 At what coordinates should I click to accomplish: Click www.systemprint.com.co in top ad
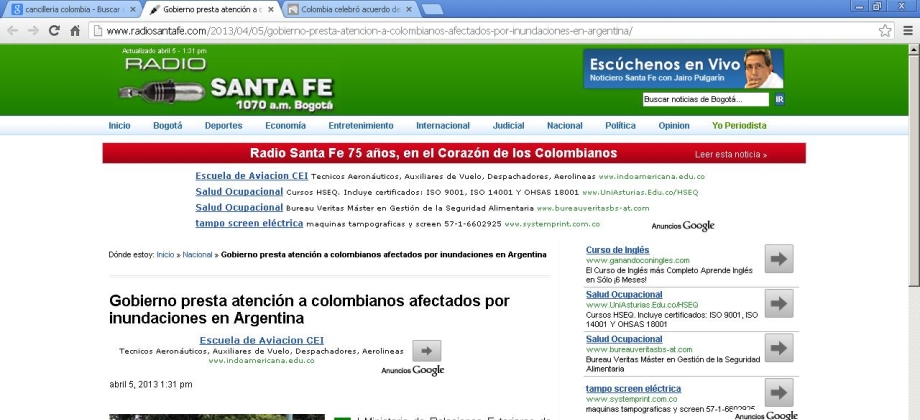[x=552, y=223]
